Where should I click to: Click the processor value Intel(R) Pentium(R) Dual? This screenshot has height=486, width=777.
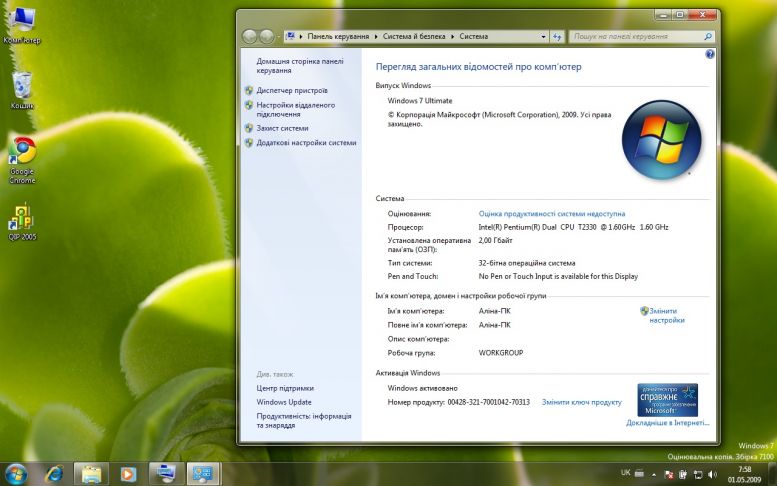click(x=573, y=227)
